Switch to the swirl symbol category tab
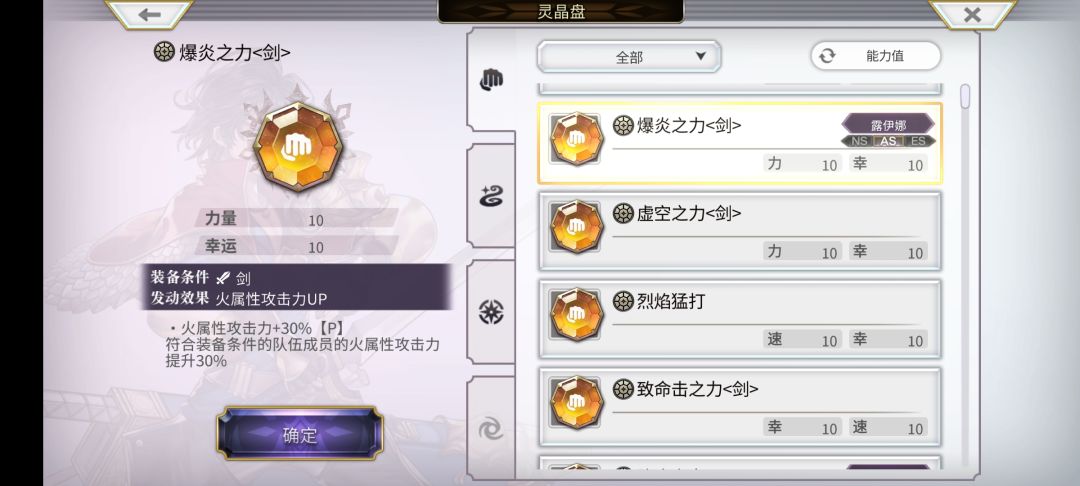 point(491,197)
